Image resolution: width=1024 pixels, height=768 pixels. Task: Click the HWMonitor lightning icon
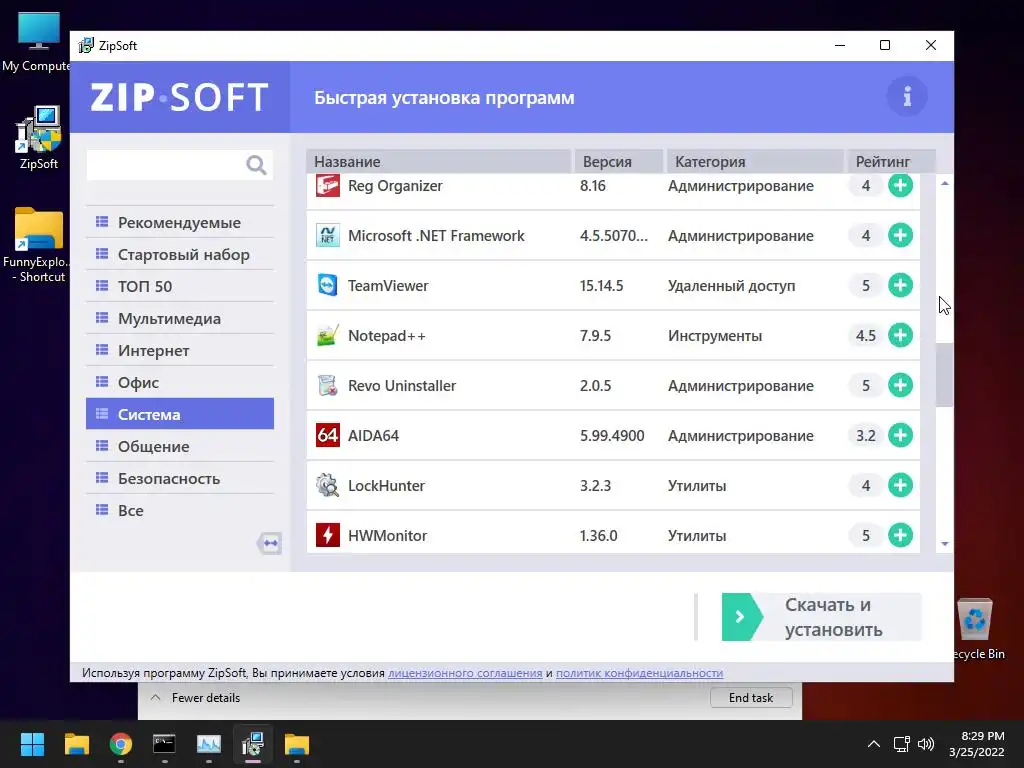(x=328, y=536)
